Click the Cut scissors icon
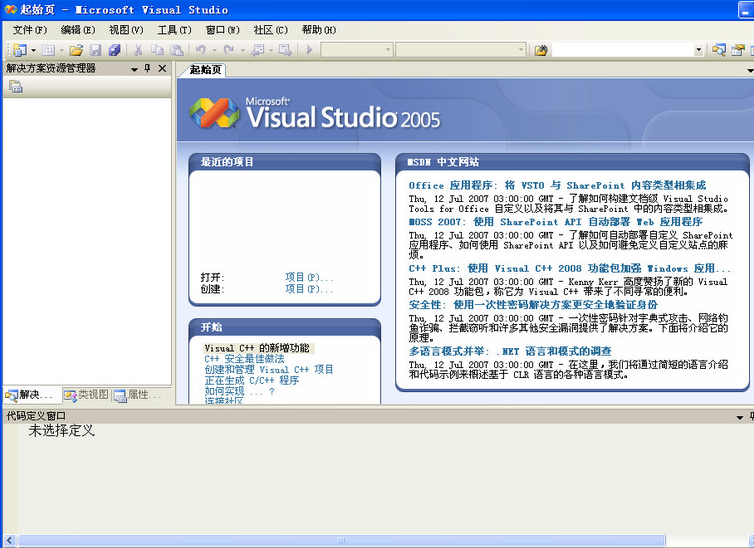The image size is (754, 548). point(138,50)
